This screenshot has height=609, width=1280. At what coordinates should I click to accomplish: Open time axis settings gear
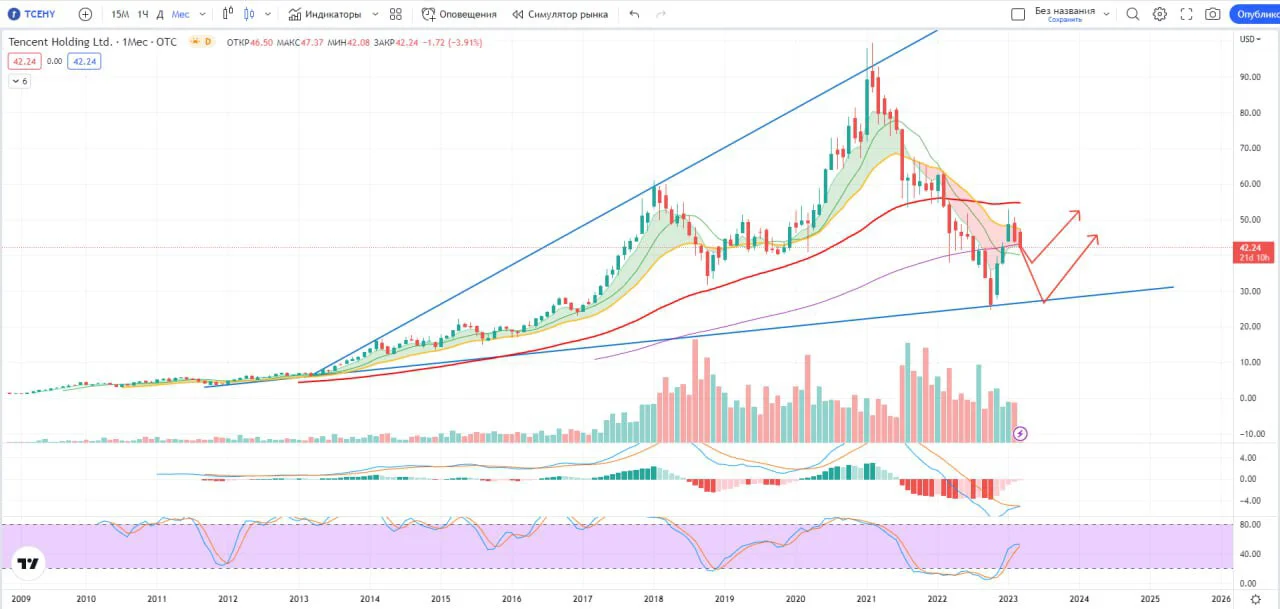coord(1256,599)
